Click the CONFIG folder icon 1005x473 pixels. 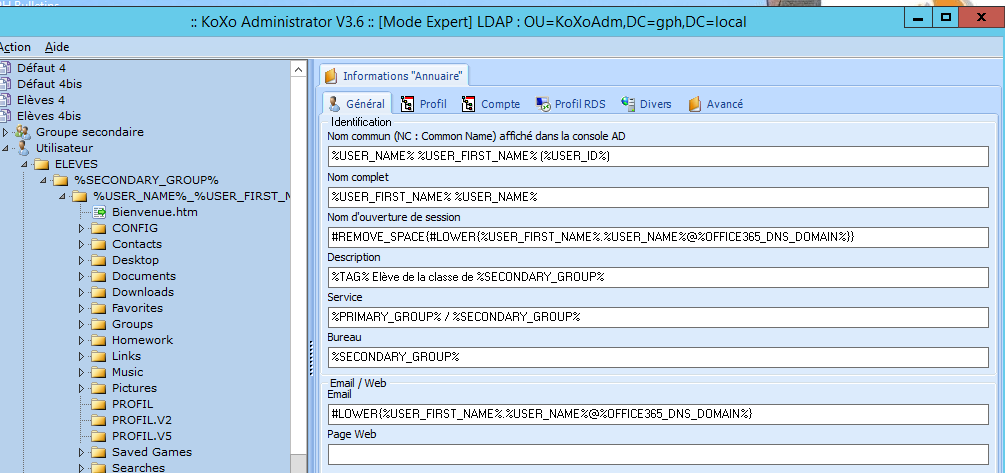coord(98,228)
